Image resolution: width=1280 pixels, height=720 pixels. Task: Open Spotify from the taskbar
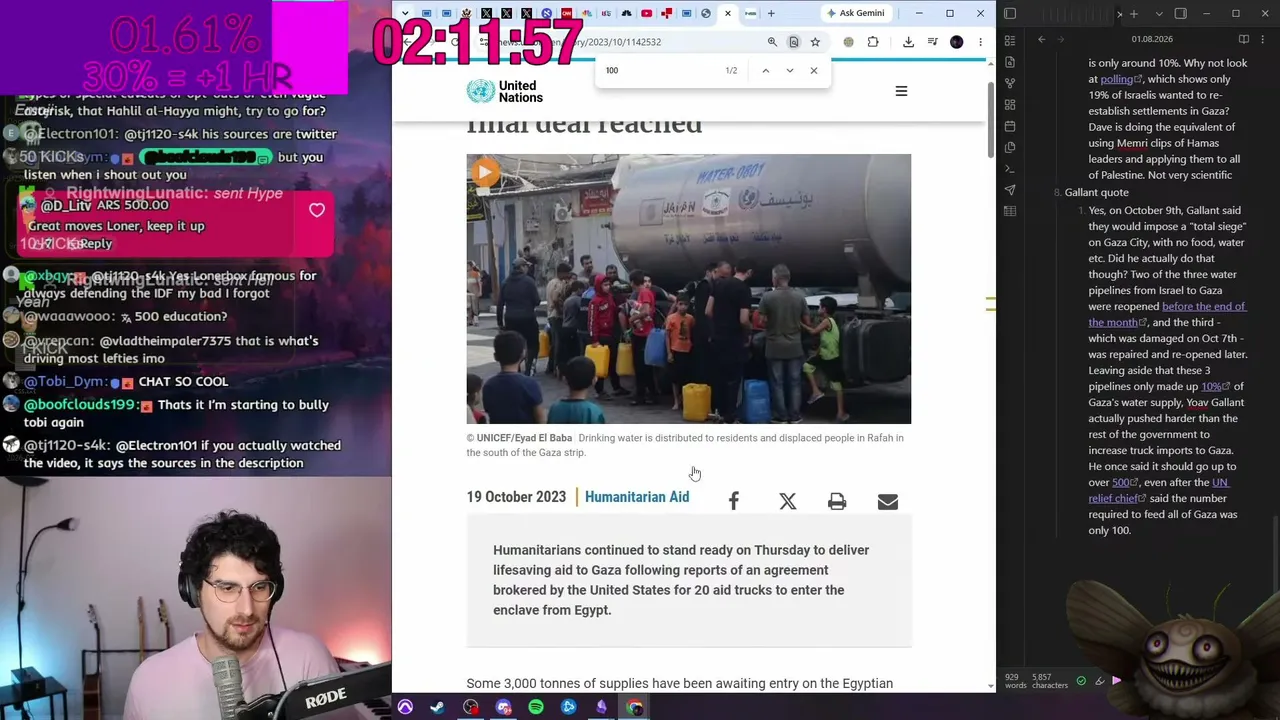pyautogui.click(x=536, y=707)
